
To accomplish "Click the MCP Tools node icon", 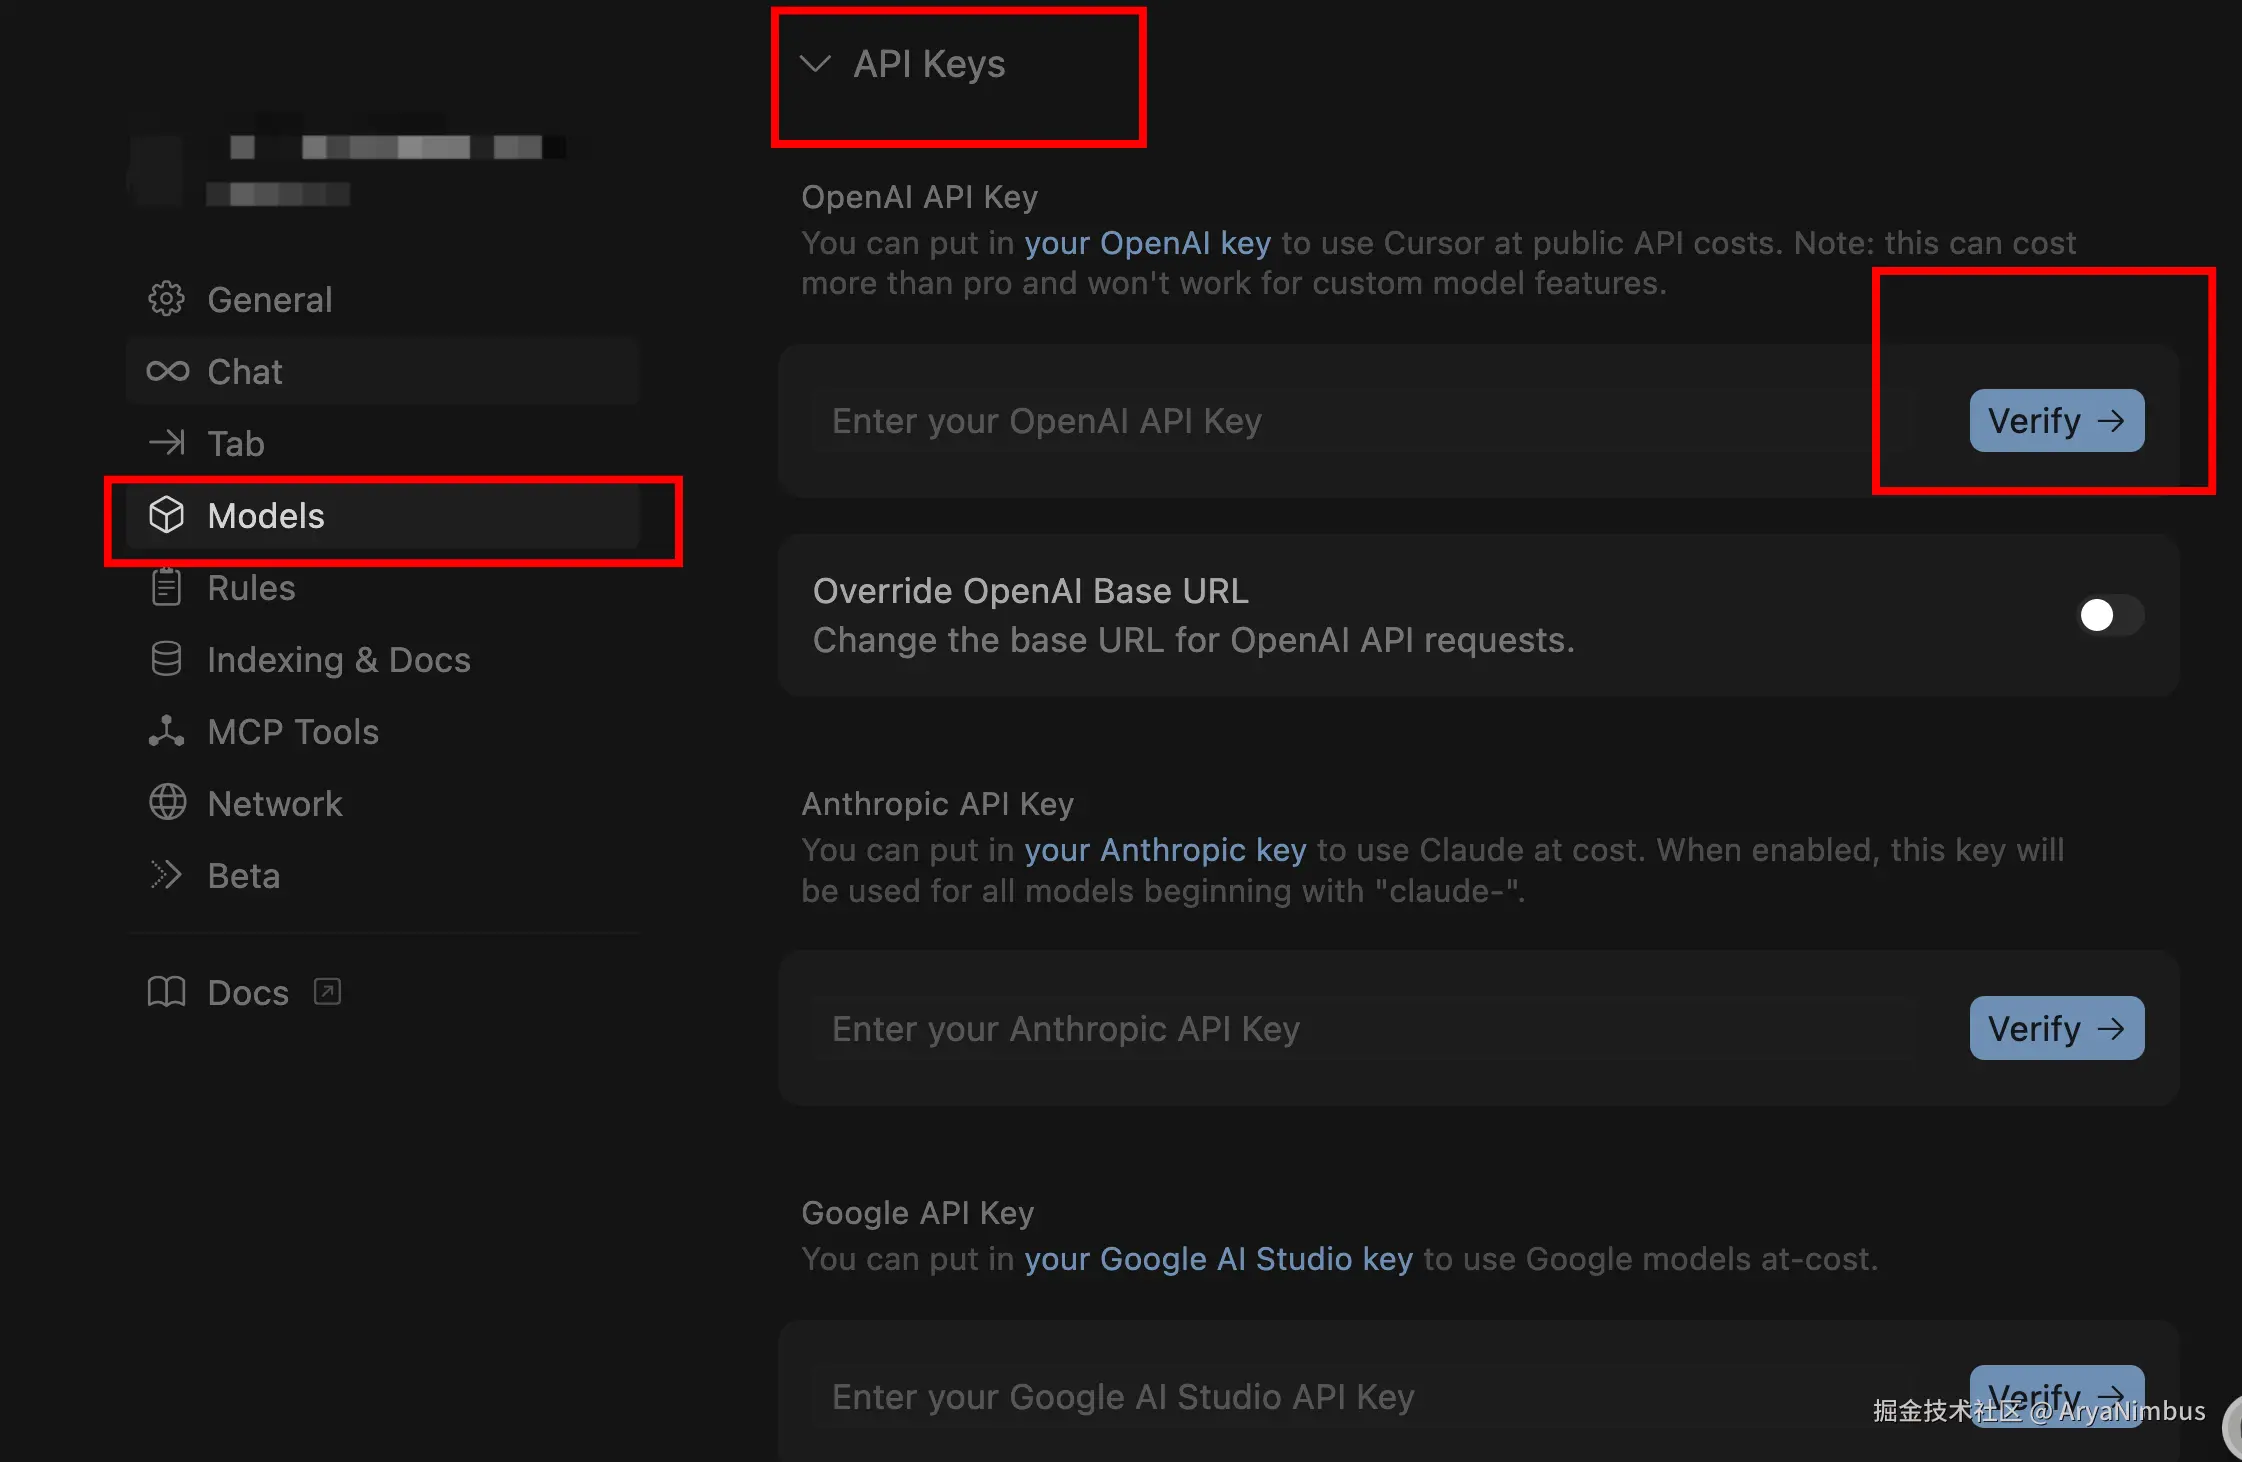I will (166, 731).
